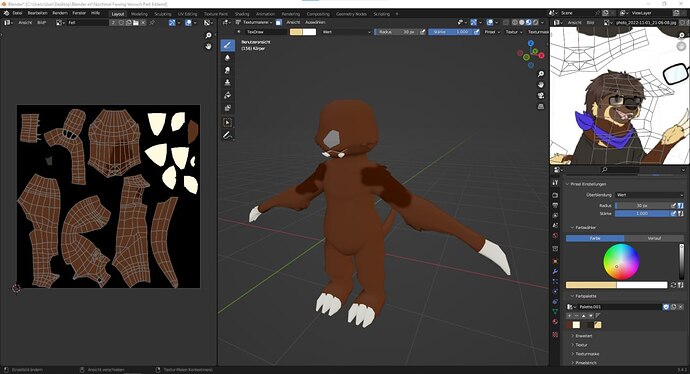Open the Output properties tab
690x374 pixels.
click(x=555, y=205)
